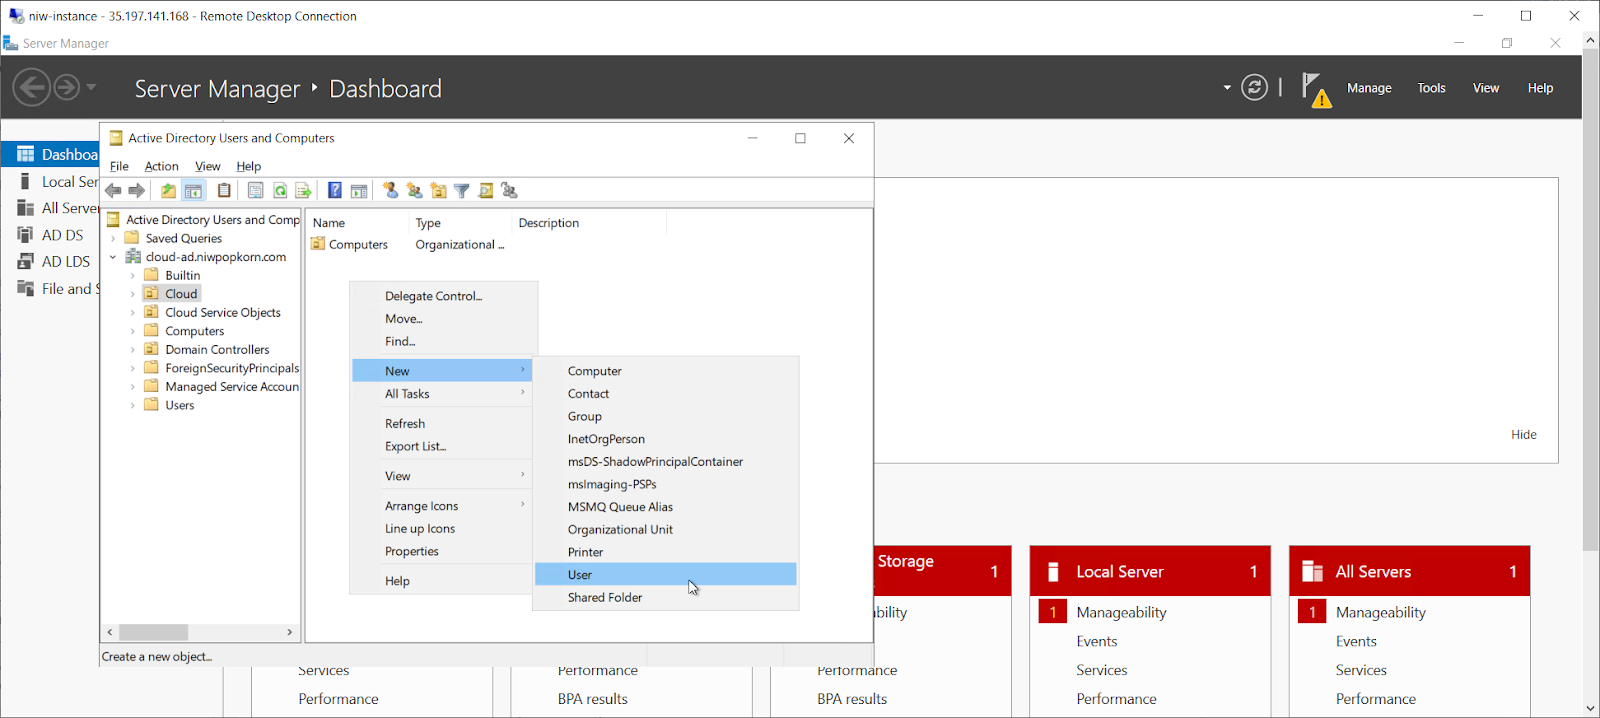Screen dimensions: 1600x718
Task: Click the tree pane horizontal scrollbar thumb
Action: click(153, 632)
